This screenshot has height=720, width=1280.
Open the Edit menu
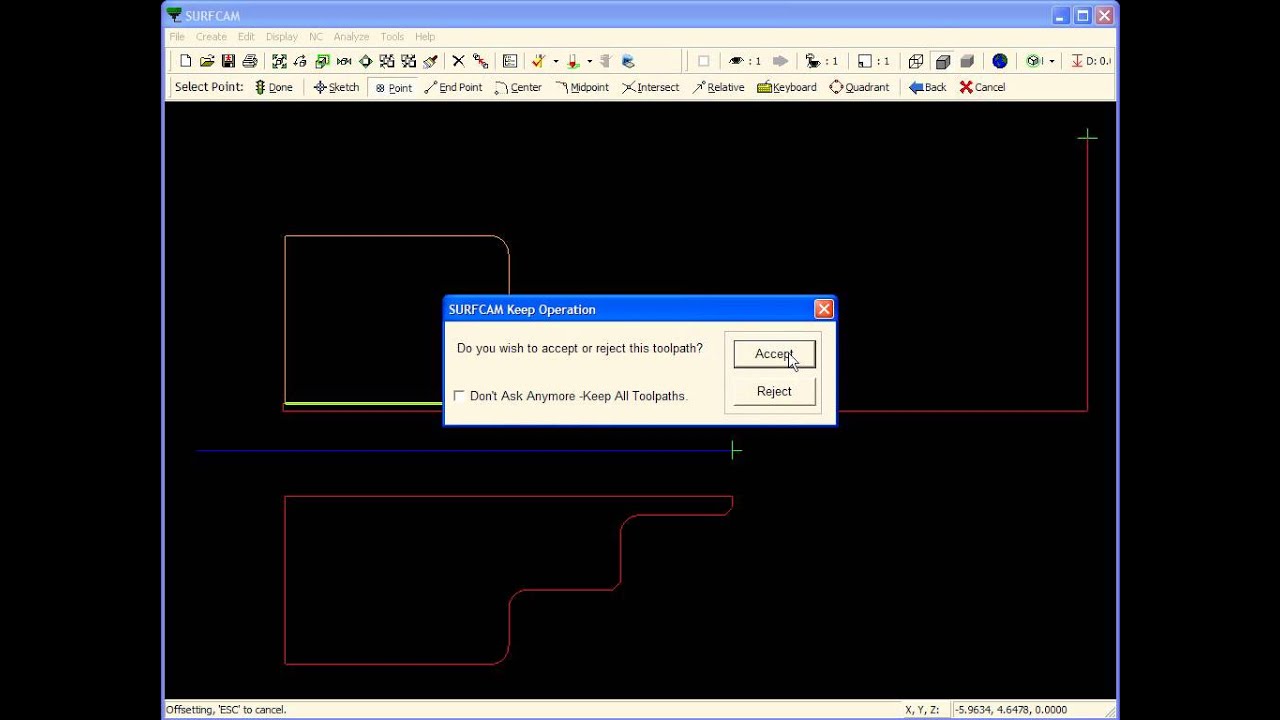[246, 37]
